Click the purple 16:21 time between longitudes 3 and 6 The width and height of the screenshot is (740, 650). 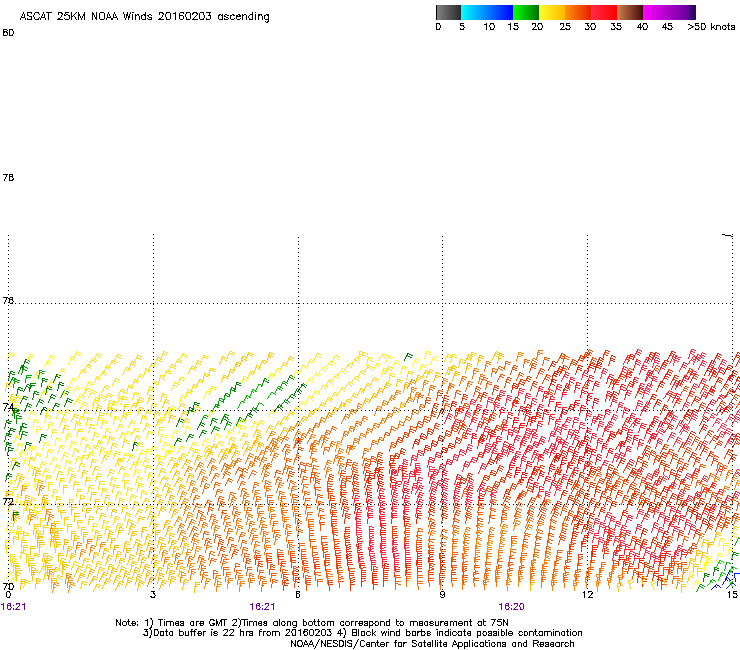[262, 607]
